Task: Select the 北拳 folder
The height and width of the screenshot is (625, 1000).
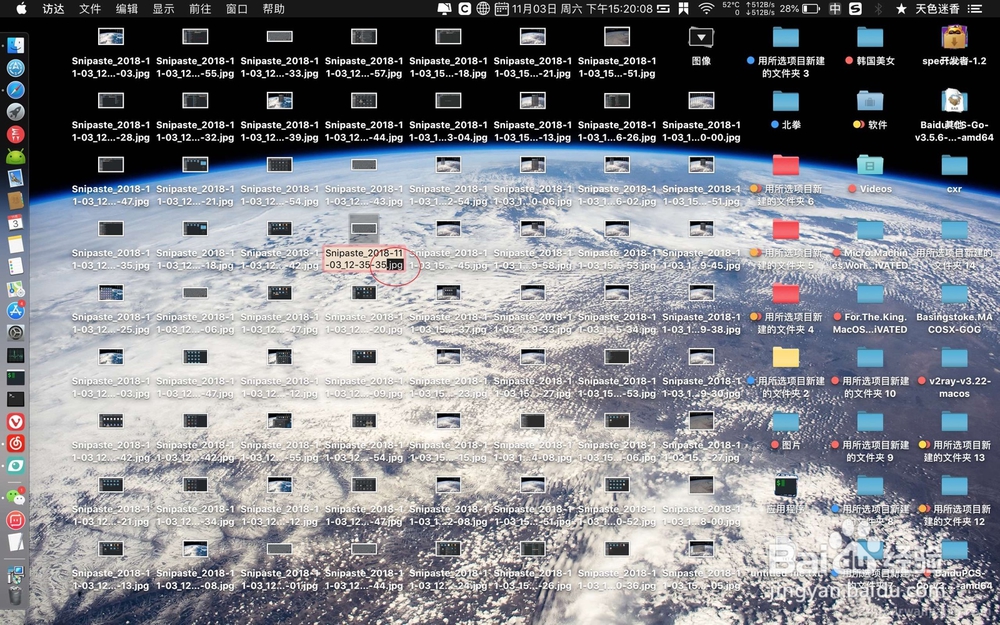Action: click(x=786, y=101)
